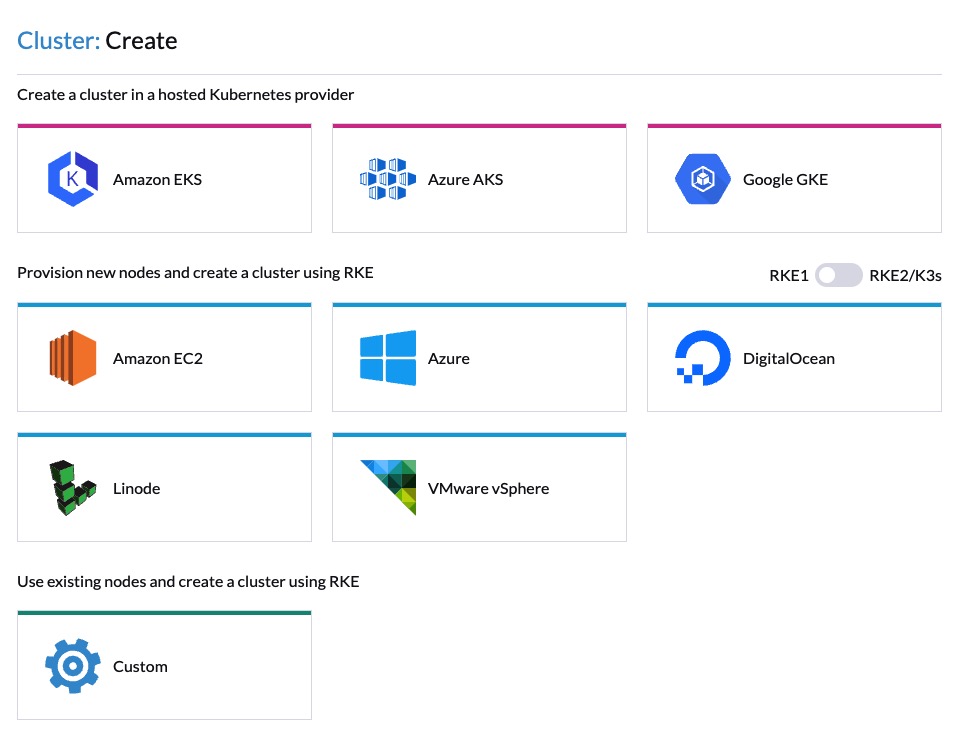
Task: Open the Custom cluster creation card
Action: [x=164, y=664]
